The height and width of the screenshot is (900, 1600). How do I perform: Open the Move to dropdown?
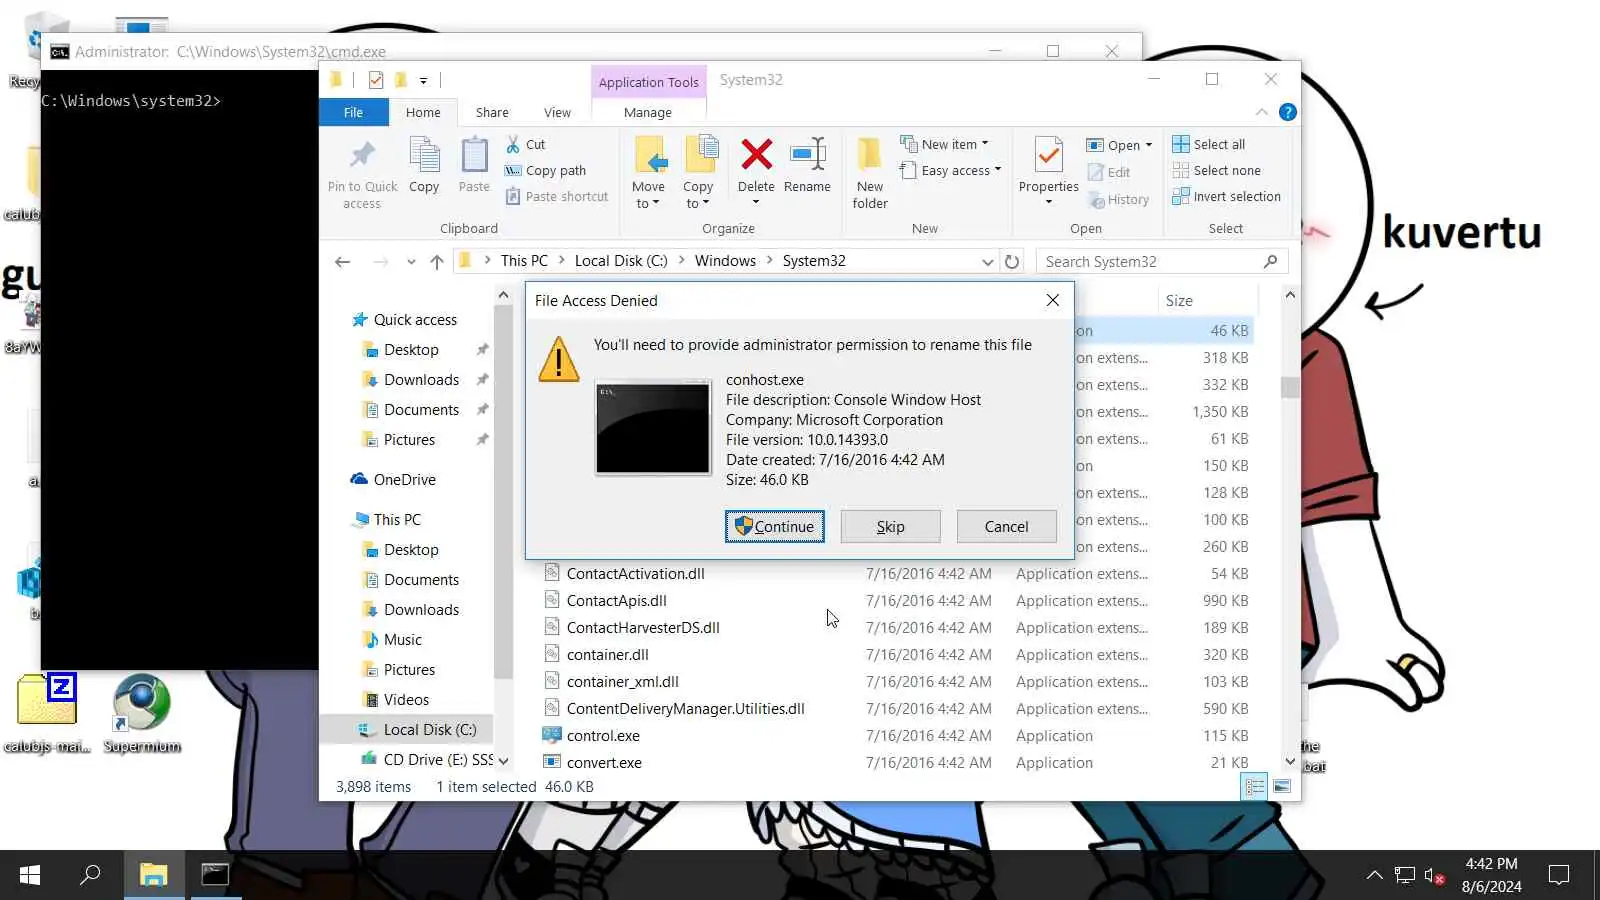[648, 172]
